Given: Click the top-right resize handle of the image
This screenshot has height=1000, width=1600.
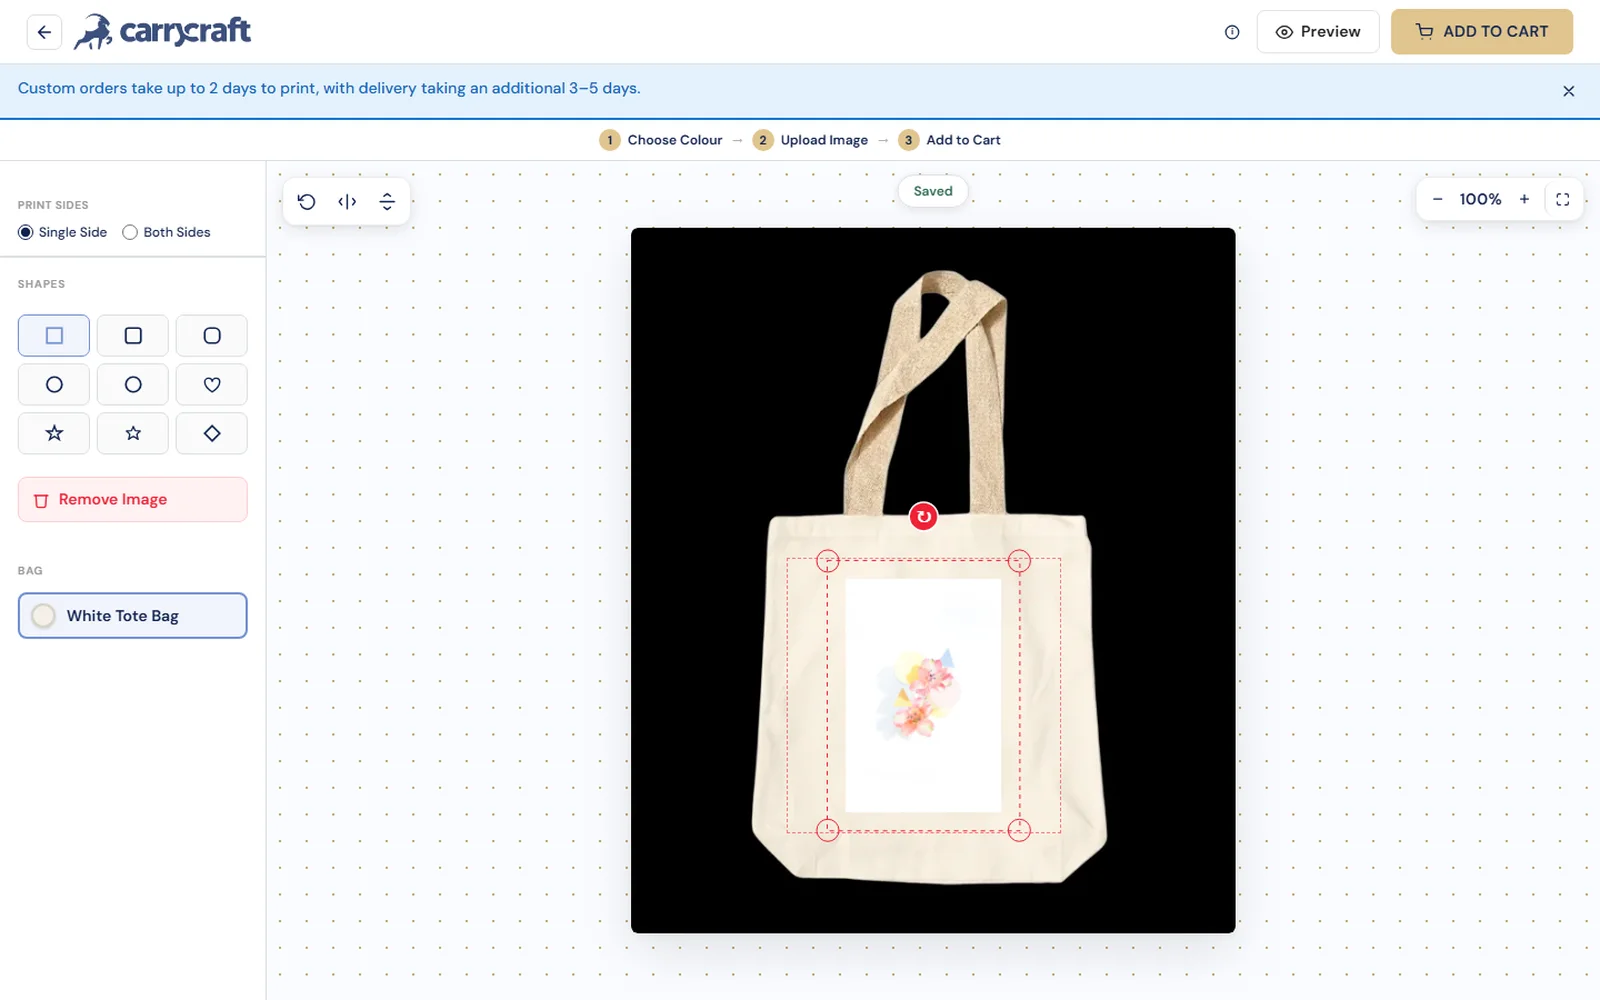Looking at the screenshot, I should (x=1019, y=561).
